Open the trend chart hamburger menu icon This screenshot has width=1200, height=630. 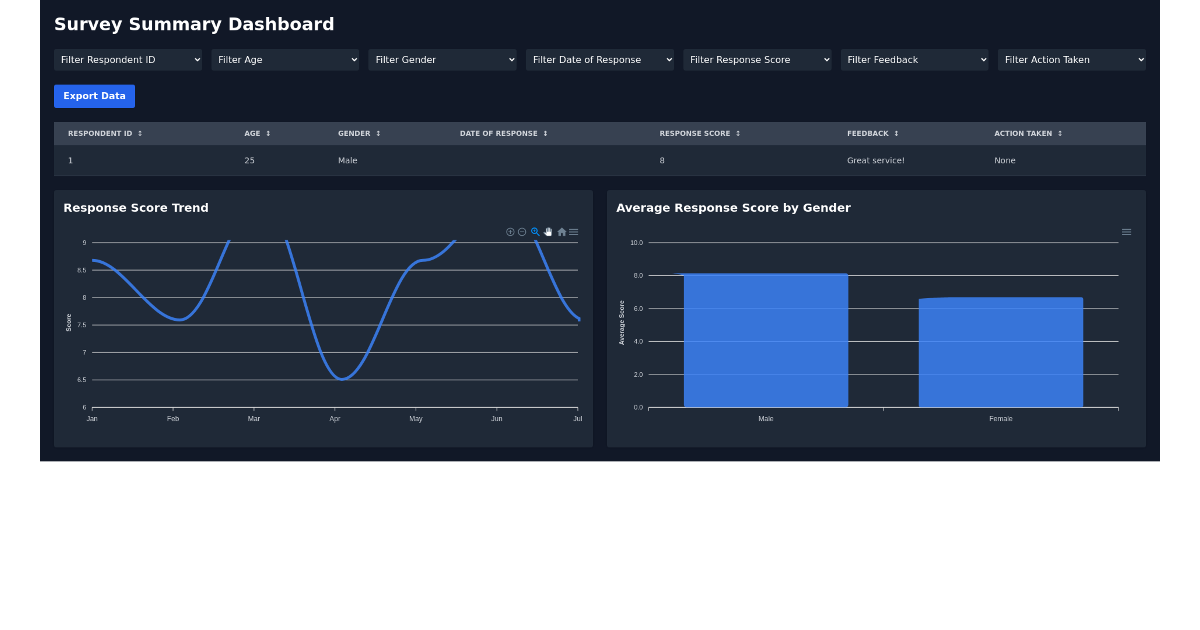point(573,231)
